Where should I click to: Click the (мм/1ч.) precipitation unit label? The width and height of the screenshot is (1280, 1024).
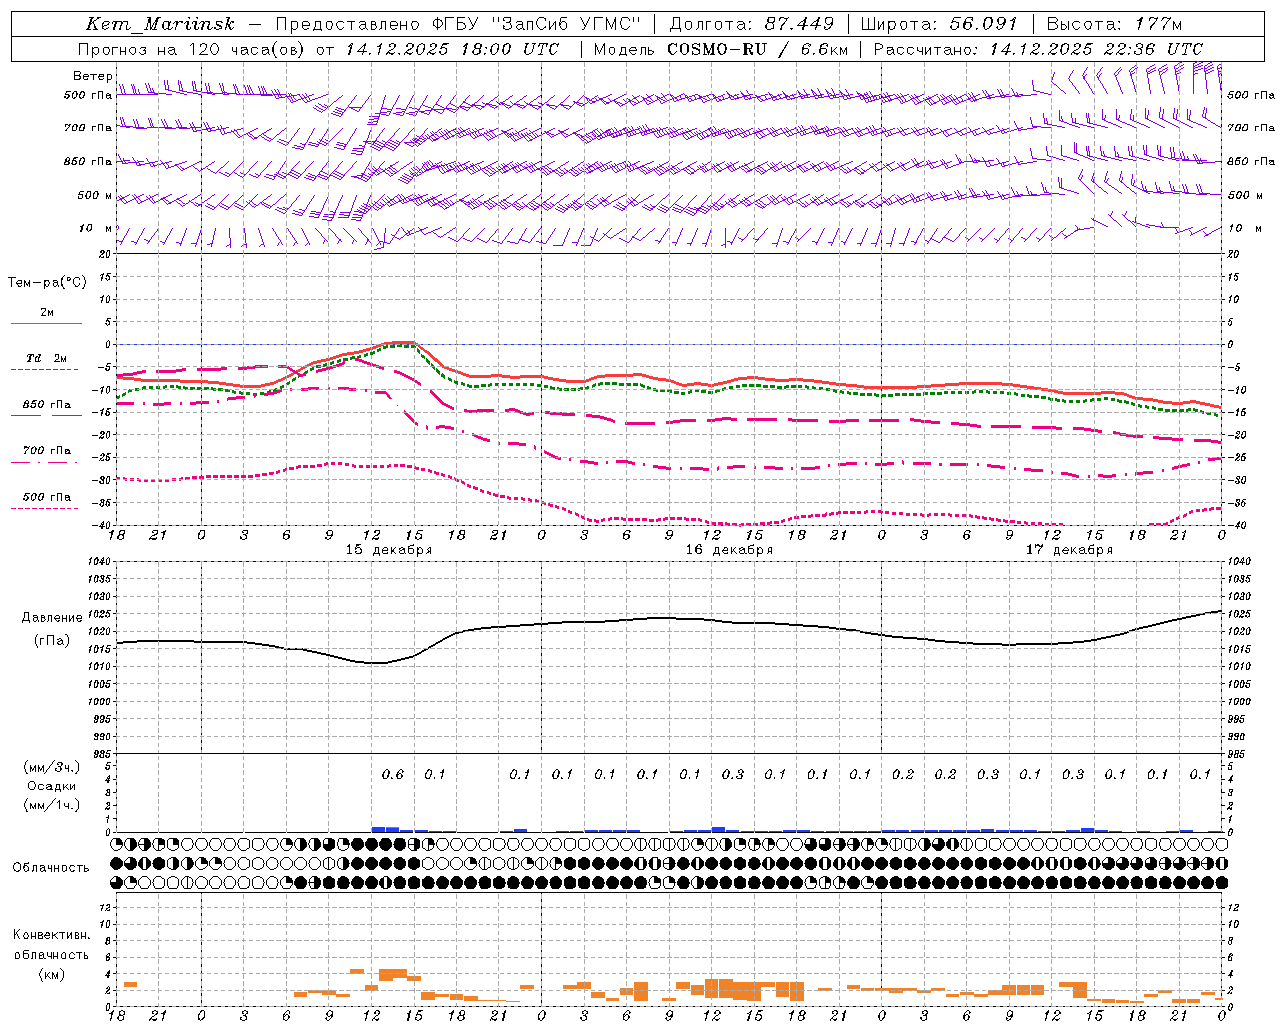(52, 806)
